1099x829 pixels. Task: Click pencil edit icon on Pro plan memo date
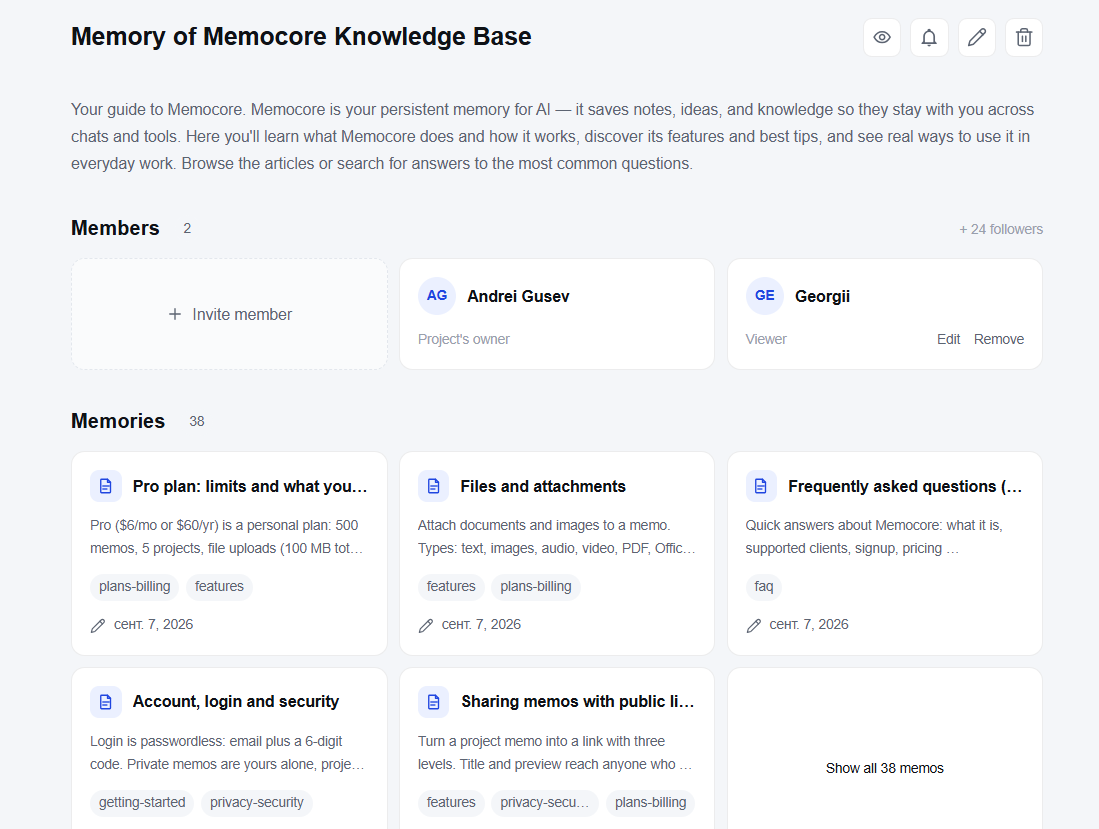coord(98,626)
